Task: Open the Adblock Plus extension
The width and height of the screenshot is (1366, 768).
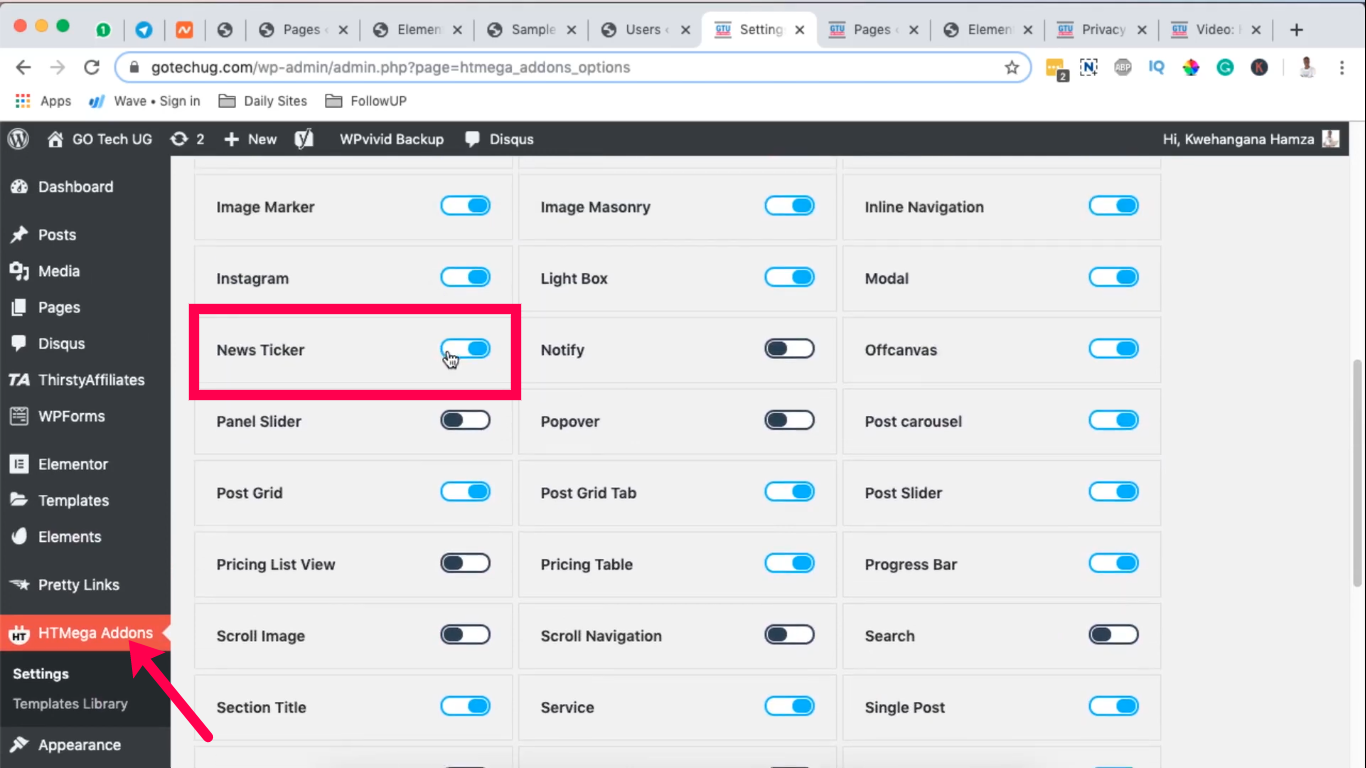Action: pyautogui.click(x=1123, y=68)
